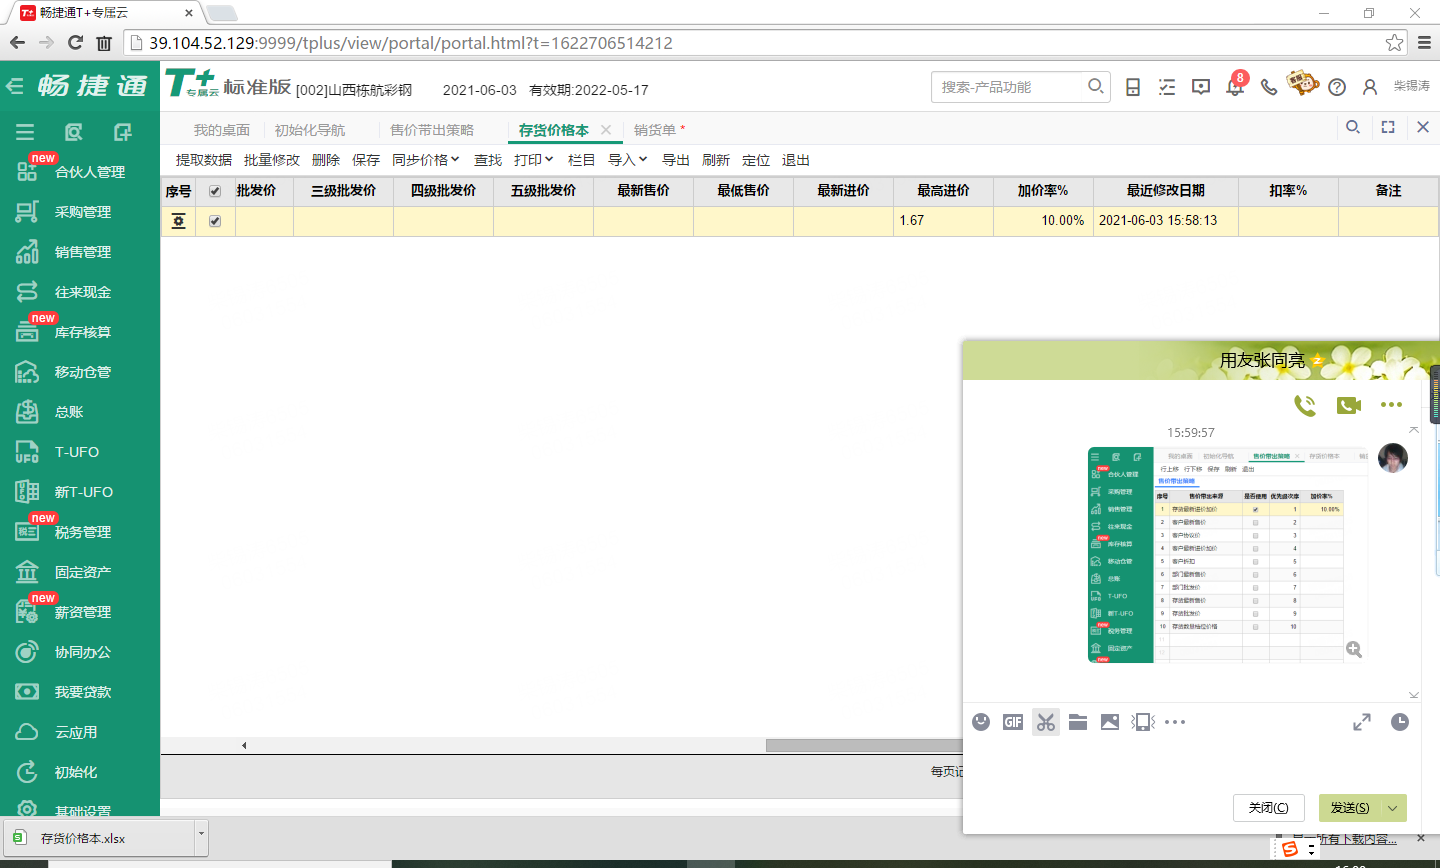
Task: Click the scrollbar left arrow of the grid
Action: tap(244, 745)
